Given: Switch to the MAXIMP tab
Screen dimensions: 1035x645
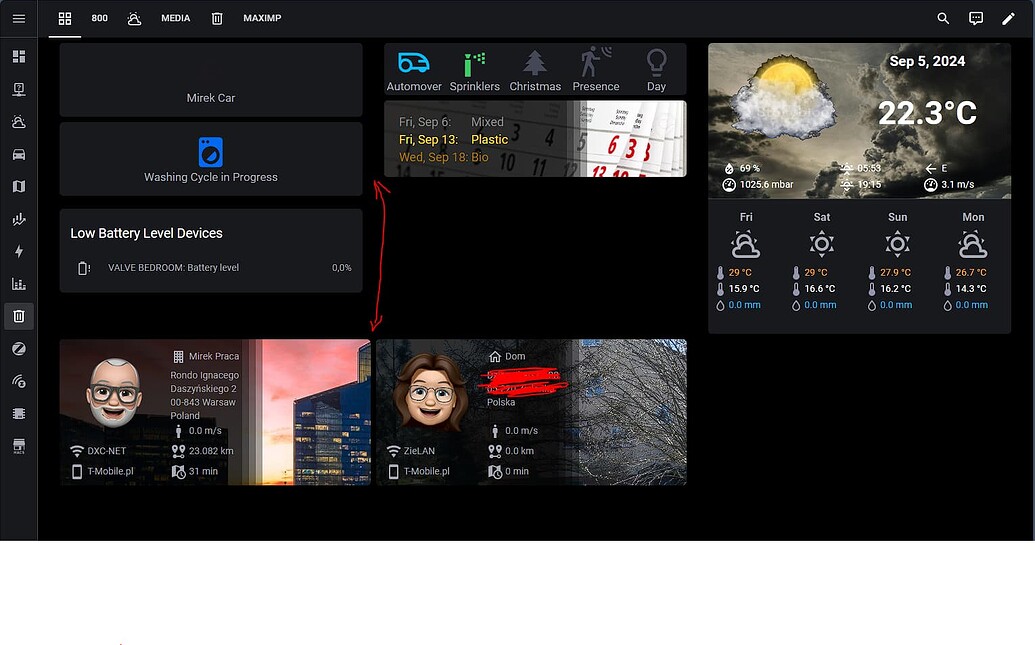Looking at the screenshot, I should coord(261,18).
